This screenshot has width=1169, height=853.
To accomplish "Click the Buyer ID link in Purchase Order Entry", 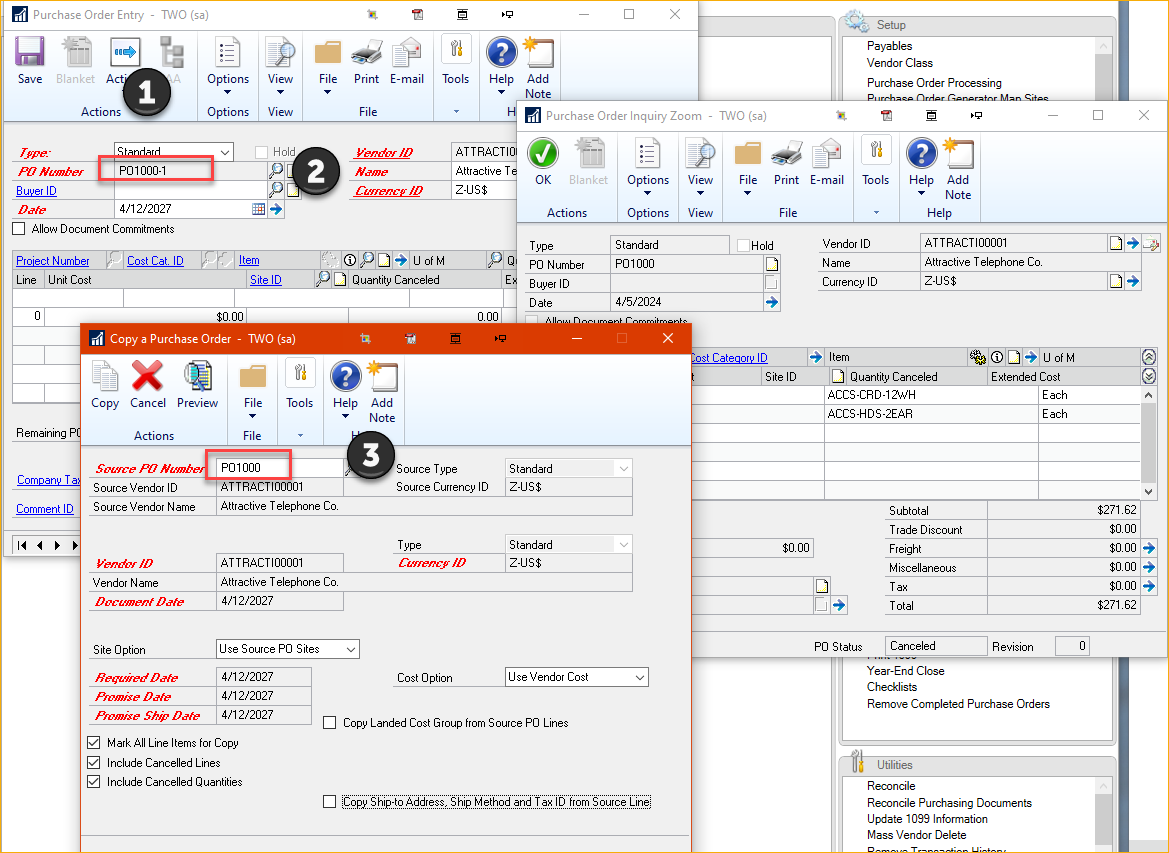I will click(x=37, y=191).
